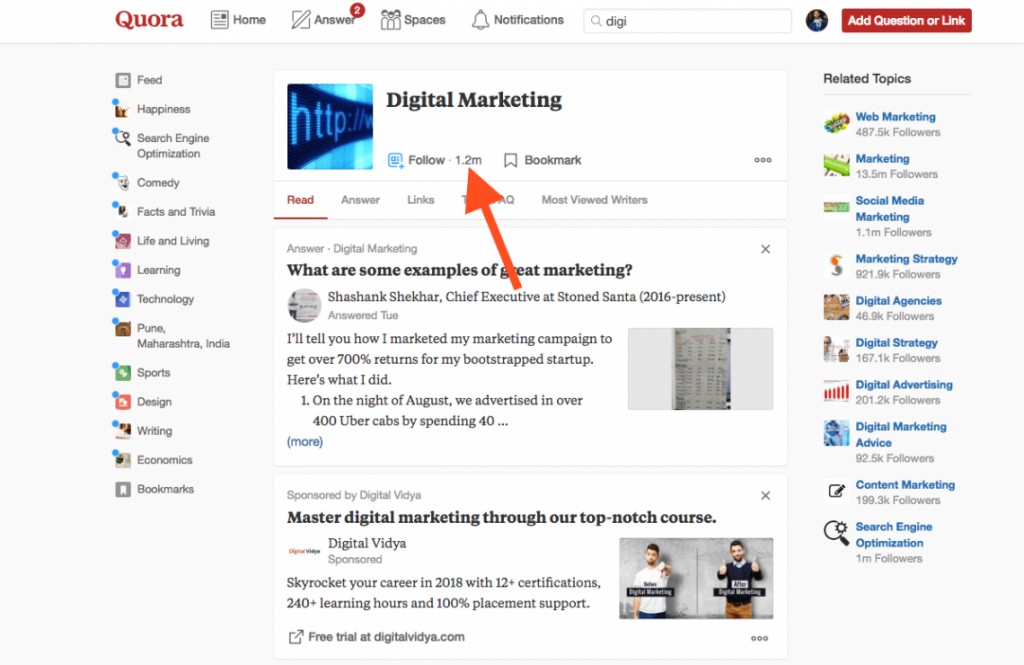Expand answer with the (more) link
The height and width of the screenshot is (665, 1024).
coord(305,442)
